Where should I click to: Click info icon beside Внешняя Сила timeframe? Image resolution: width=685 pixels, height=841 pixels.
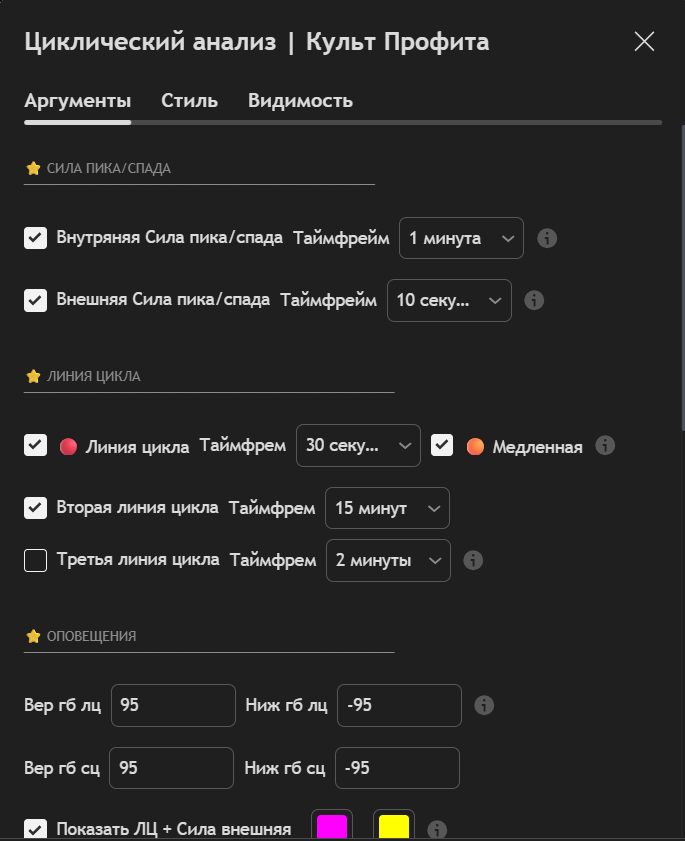534,300
